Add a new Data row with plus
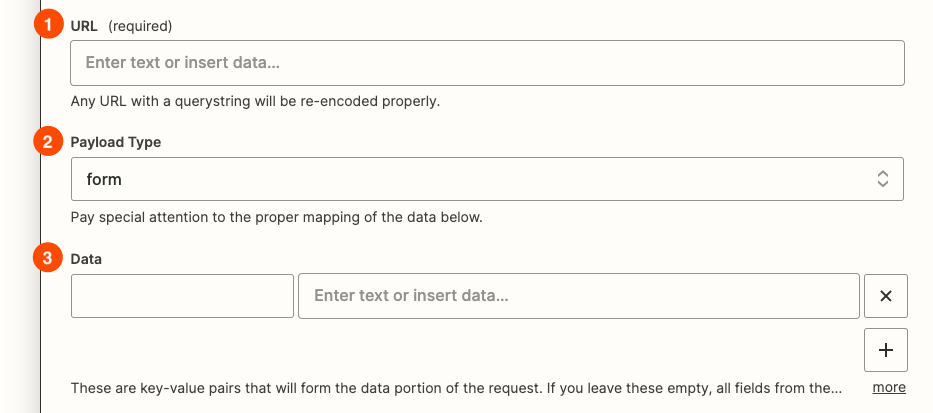Screen dimensions: 933x413 click(x=885, y=350)
